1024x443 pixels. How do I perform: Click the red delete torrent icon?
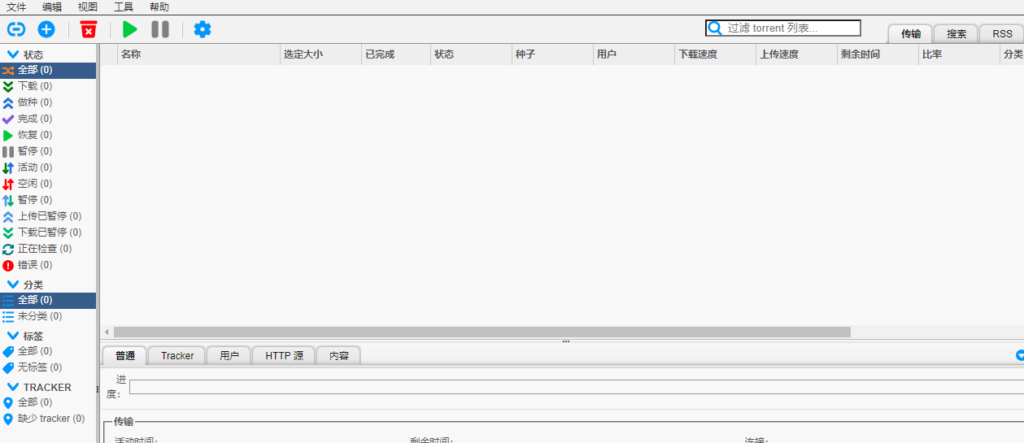(x=89, y=30)
